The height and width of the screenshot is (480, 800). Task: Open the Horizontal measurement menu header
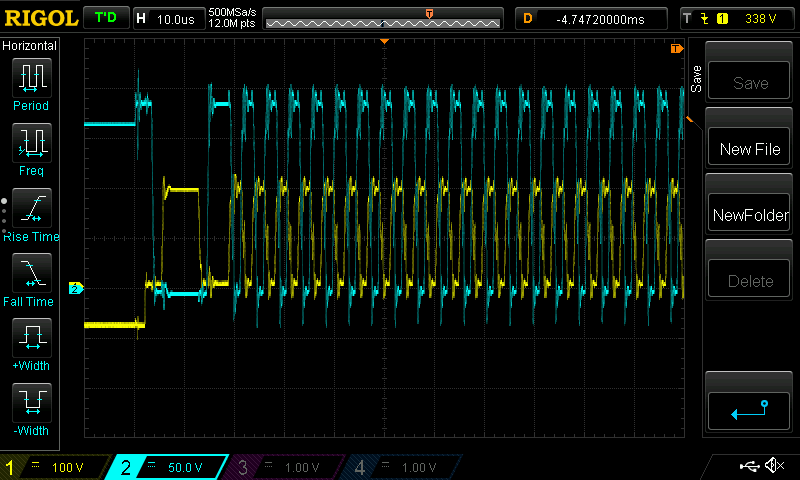[x=30, y=46]
